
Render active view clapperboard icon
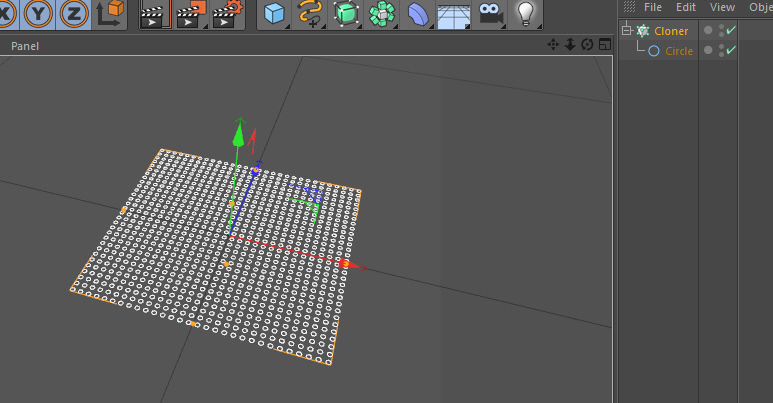155,14
